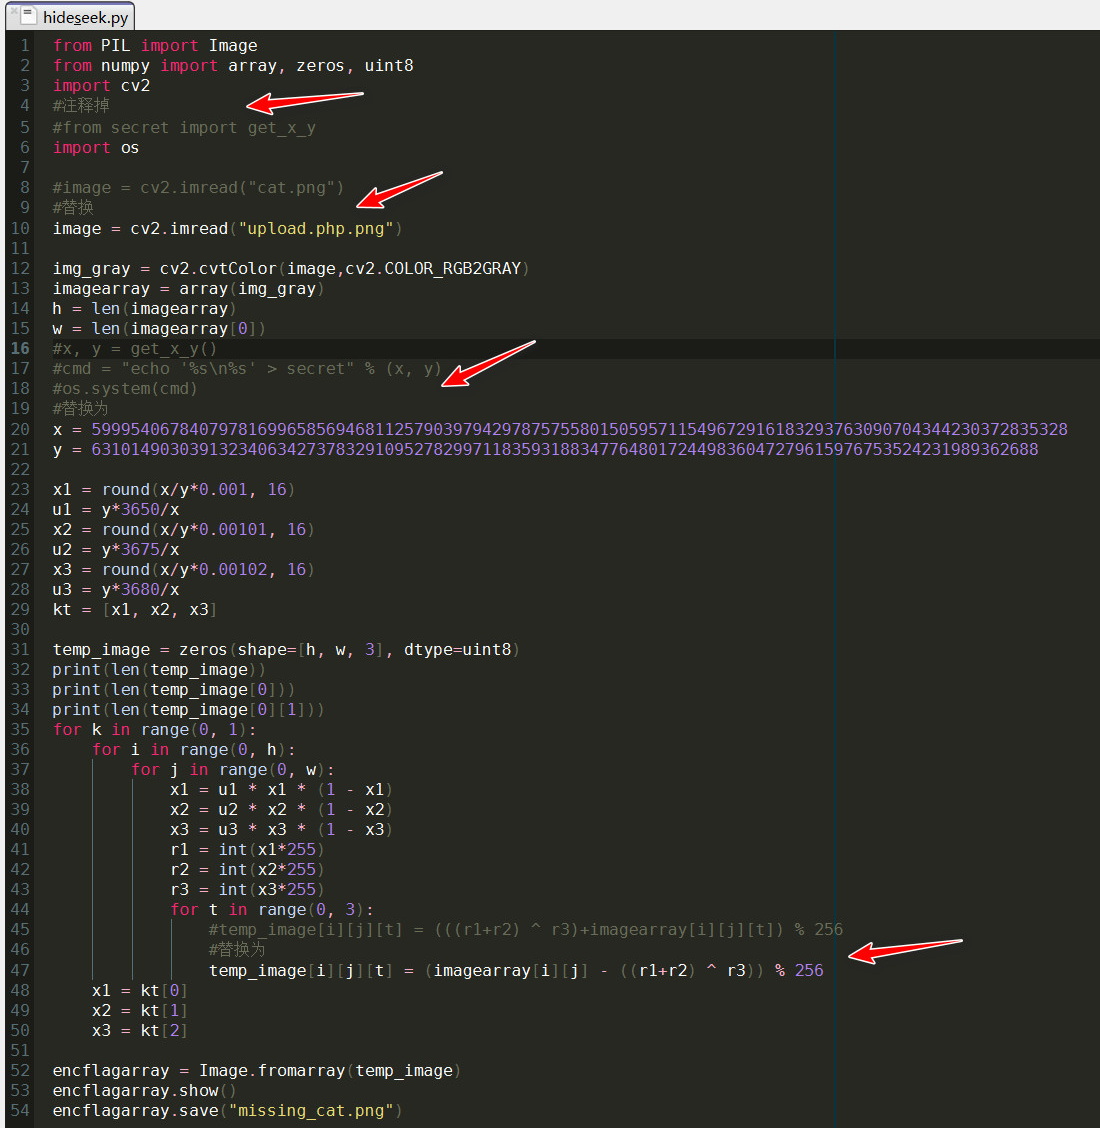Click the 'from numpy import array, zeros, uint8' line
The width and height of the screenshot is (1100, 1128).
(x=233, y=65)
